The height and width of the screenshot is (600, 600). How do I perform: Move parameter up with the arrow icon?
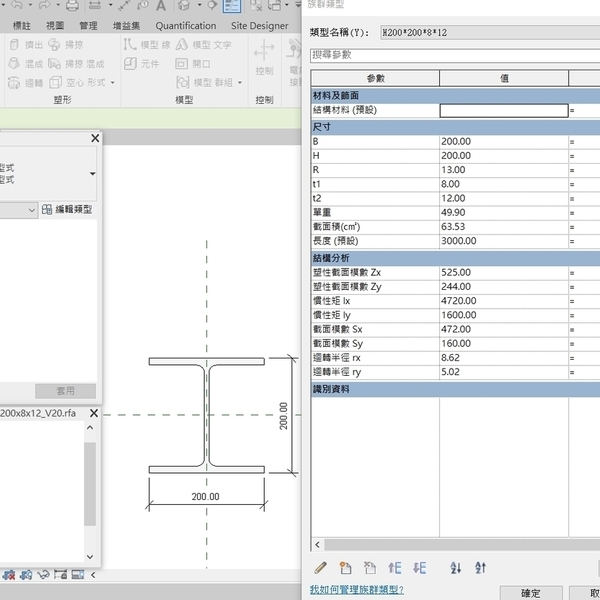395,568
